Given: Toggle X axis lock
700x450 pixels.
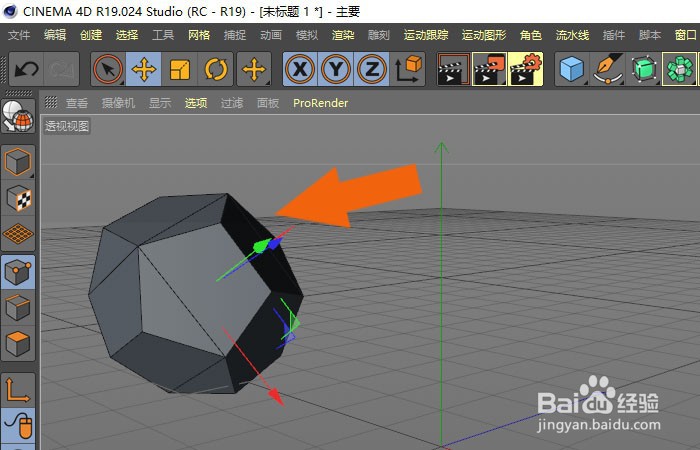Looking at the screenshot, I should [300, 69].
